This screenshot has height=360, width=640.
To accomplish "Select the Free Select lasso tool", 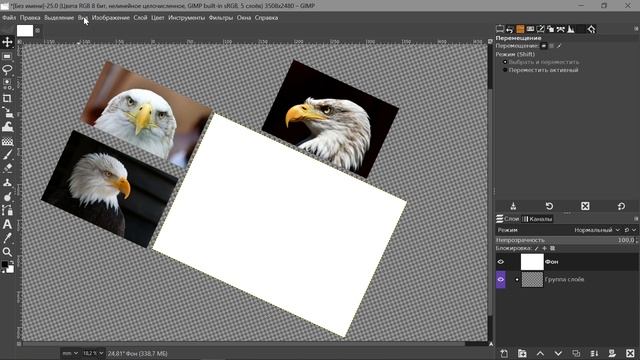I will [7, 70].
